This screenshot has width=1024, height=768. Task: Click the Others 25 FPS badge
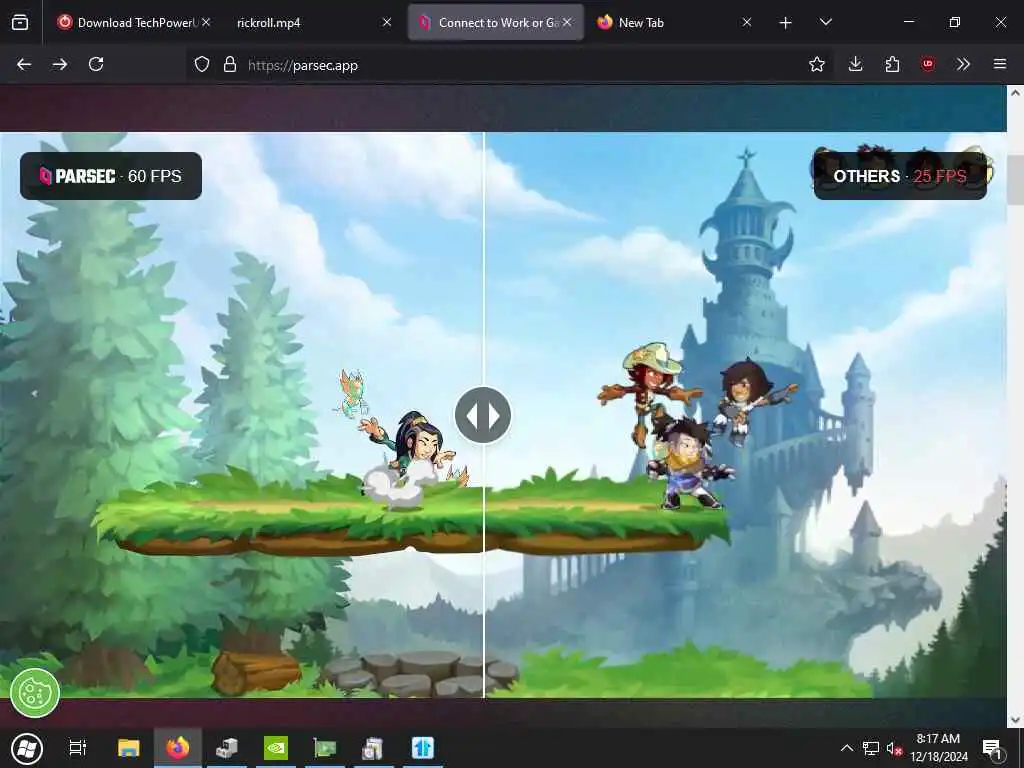click(900, 176)
